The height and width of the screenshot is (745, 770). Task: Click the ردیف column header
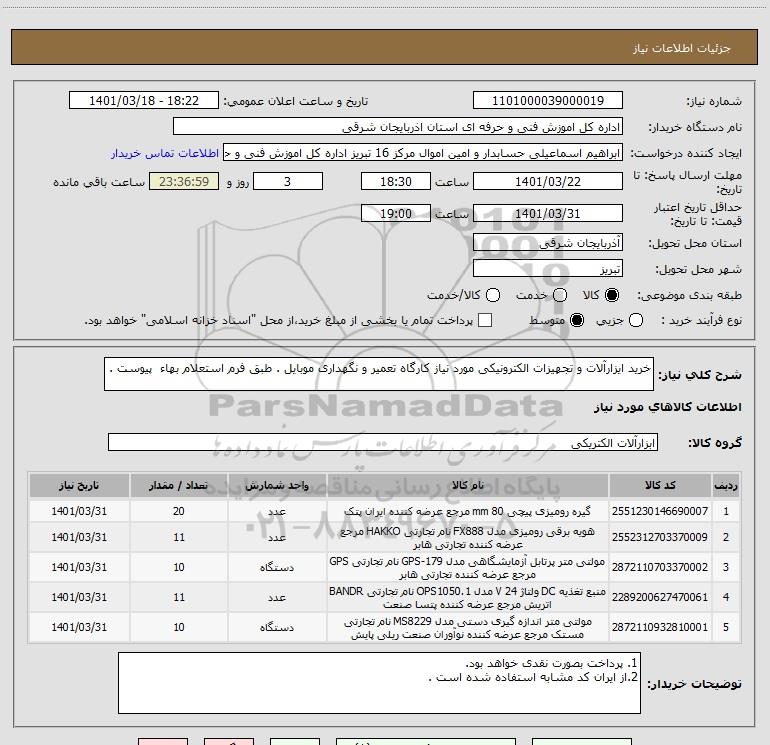[x=726, y=486]
